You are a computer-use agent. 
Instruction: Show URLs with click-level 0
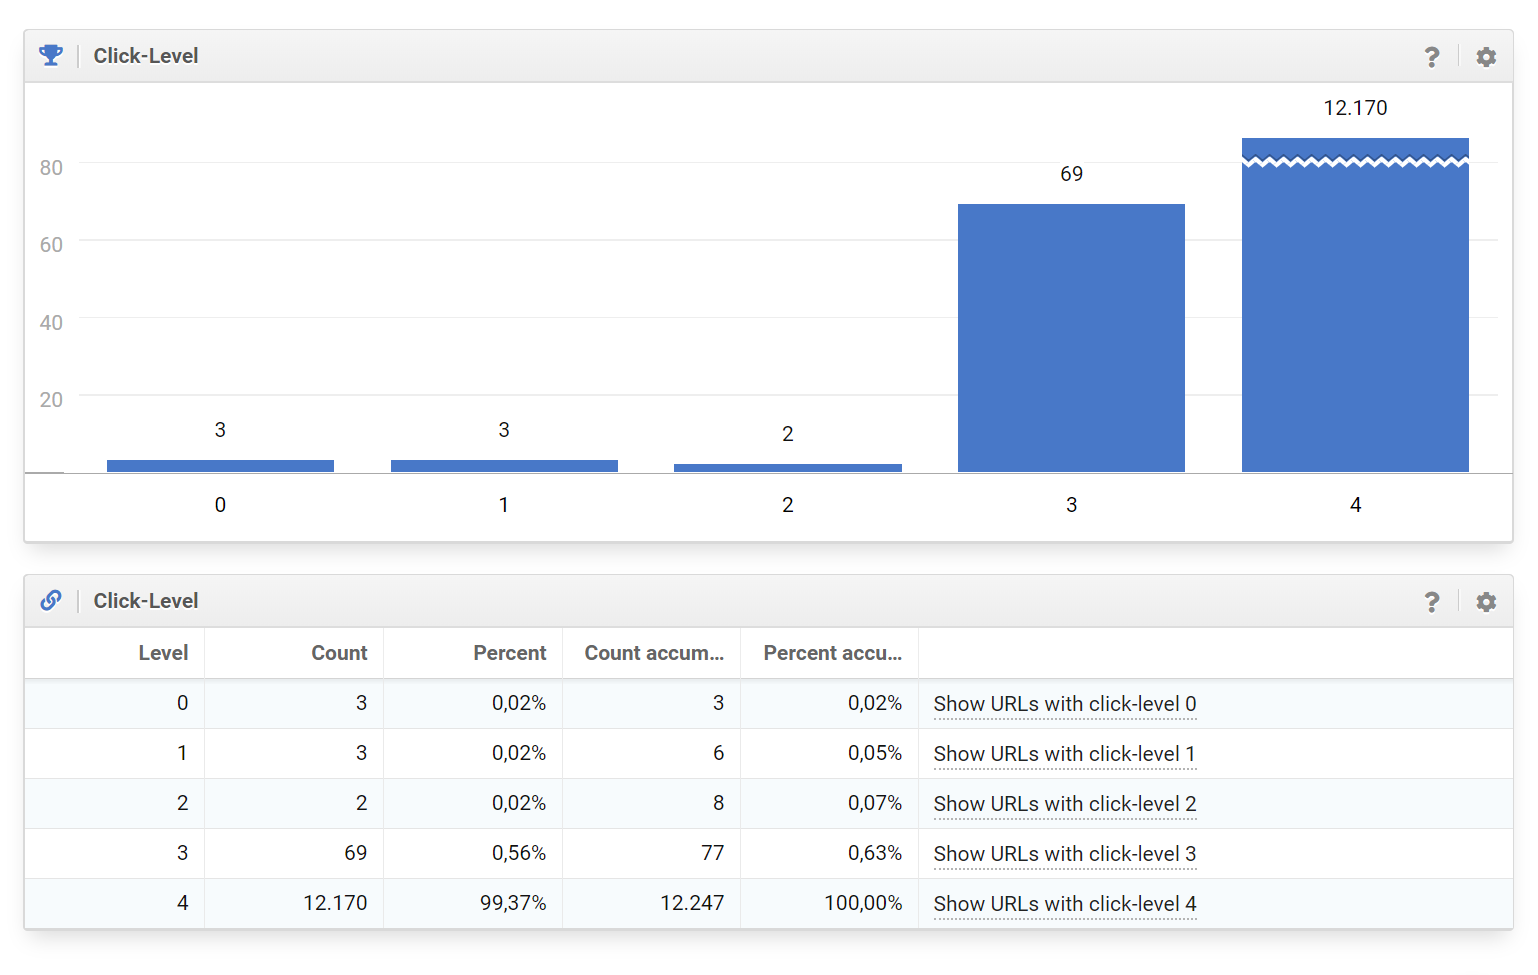[1064, 704]
